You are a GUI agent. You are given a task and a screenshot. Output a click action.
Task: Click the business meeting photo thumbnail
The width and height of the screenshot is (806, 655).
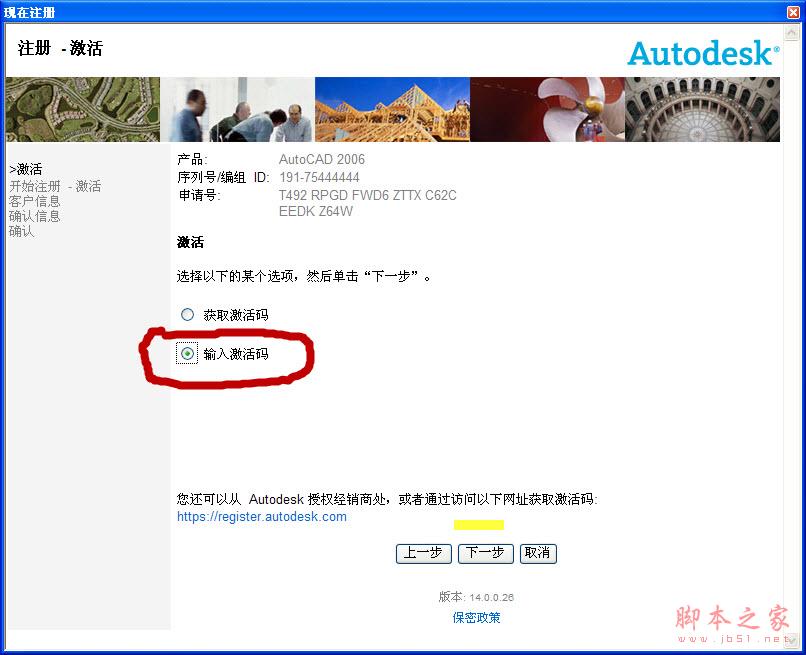238,110
